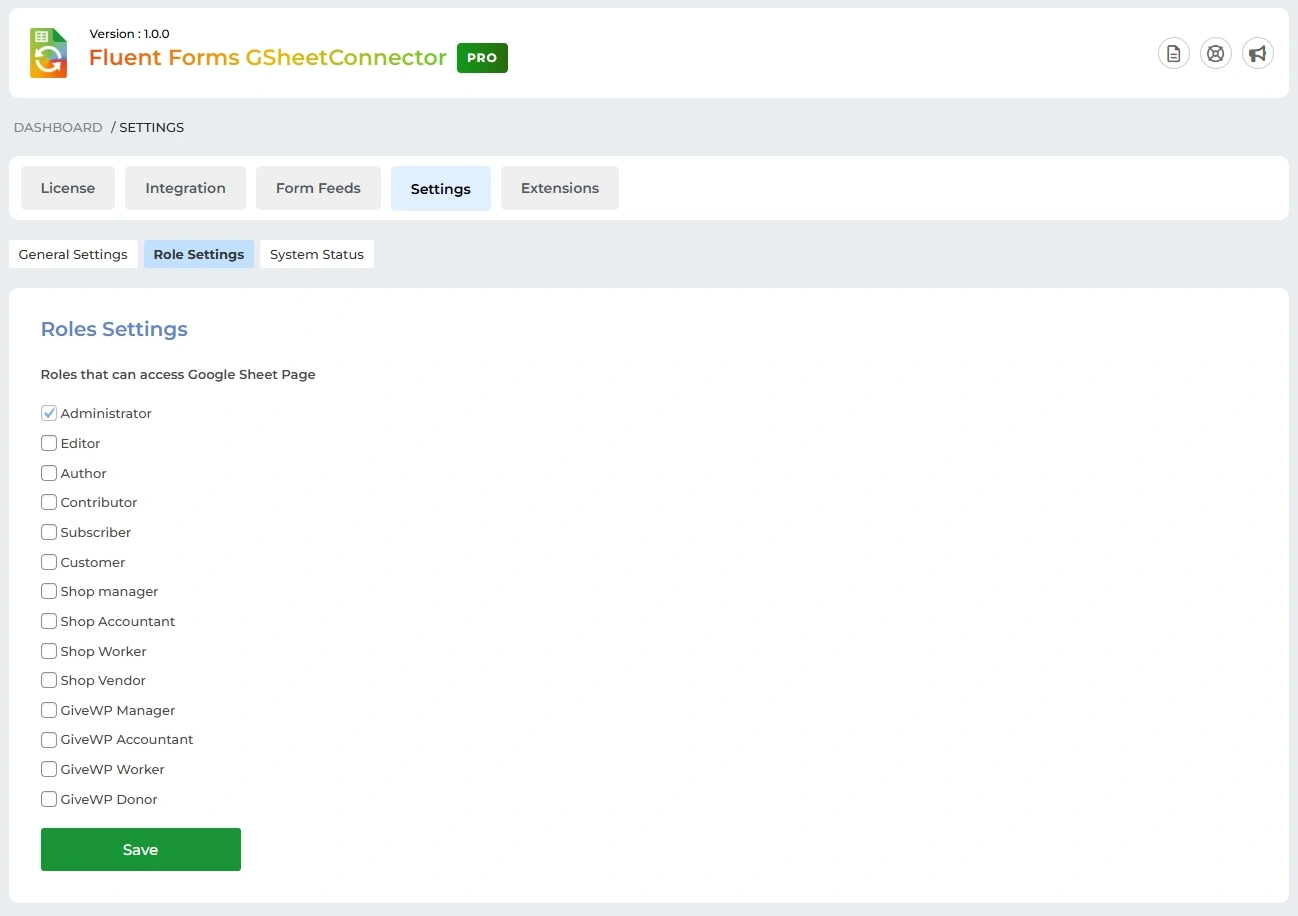Viewport: 1298px width, 916px height.
Task: Select the Subscriber role checkbox
Action: (49, 532)
